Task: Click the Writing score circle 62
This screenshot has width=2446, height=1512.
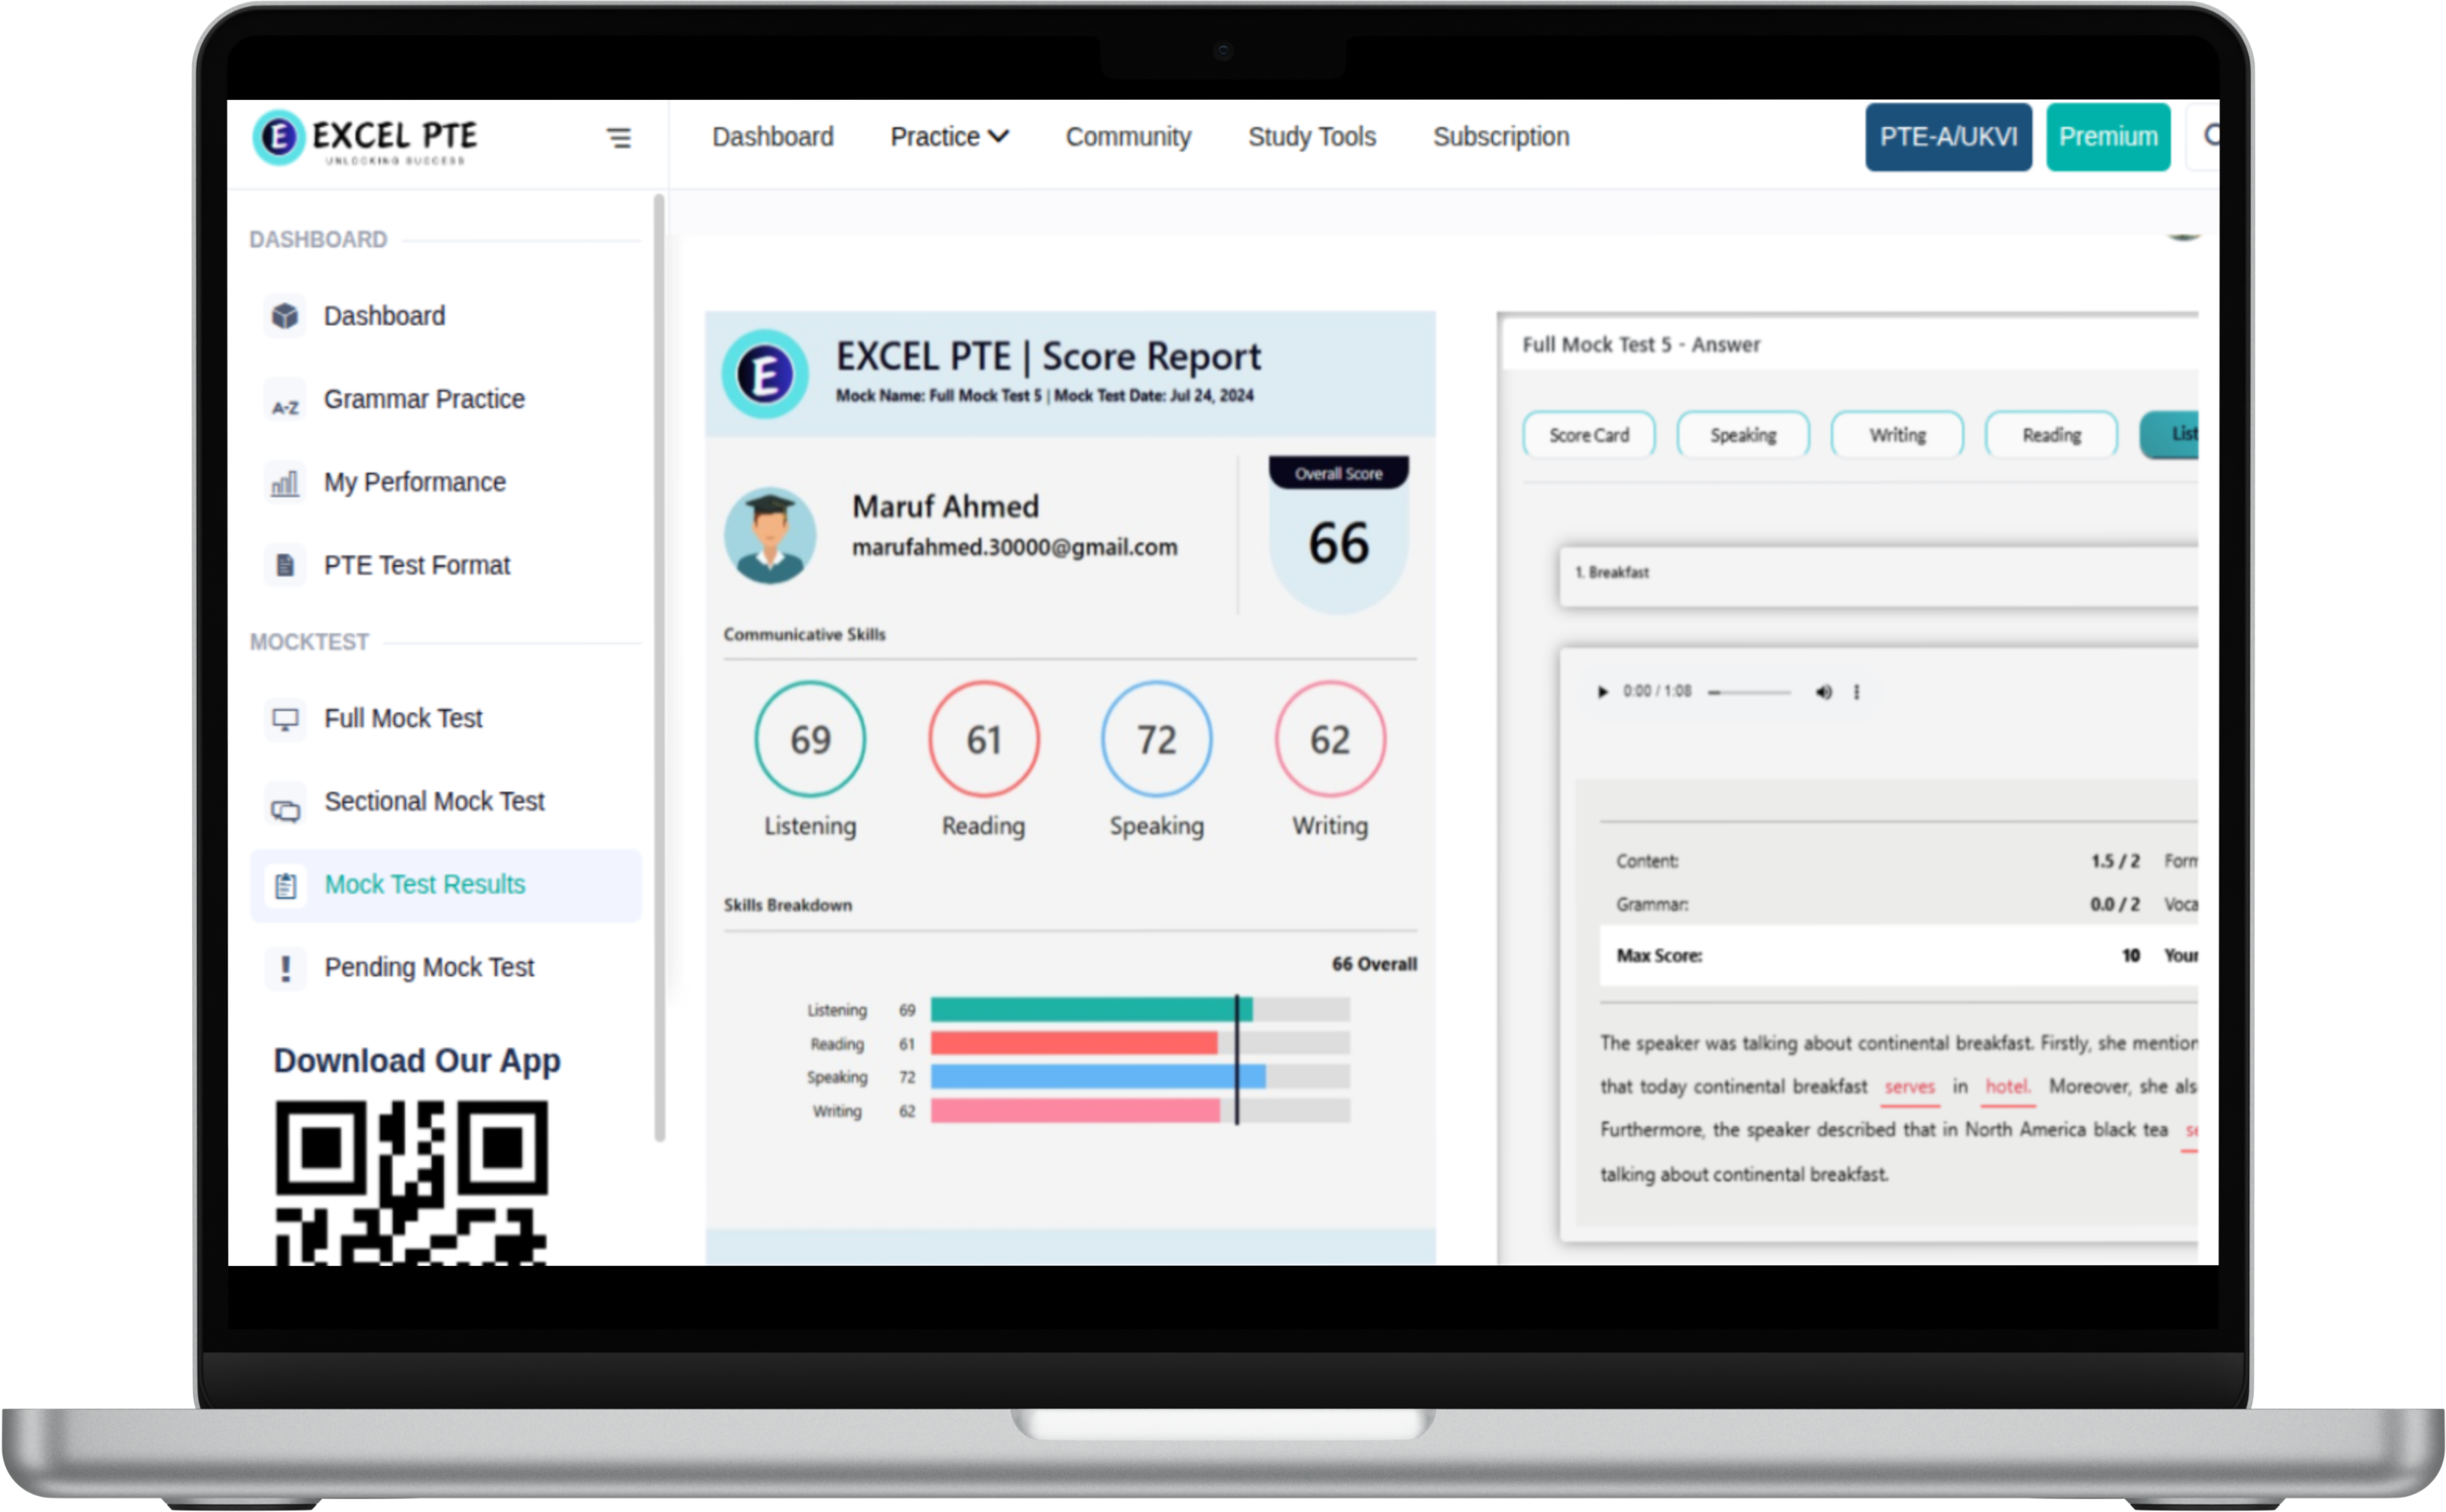Action: pos(1330,740)
